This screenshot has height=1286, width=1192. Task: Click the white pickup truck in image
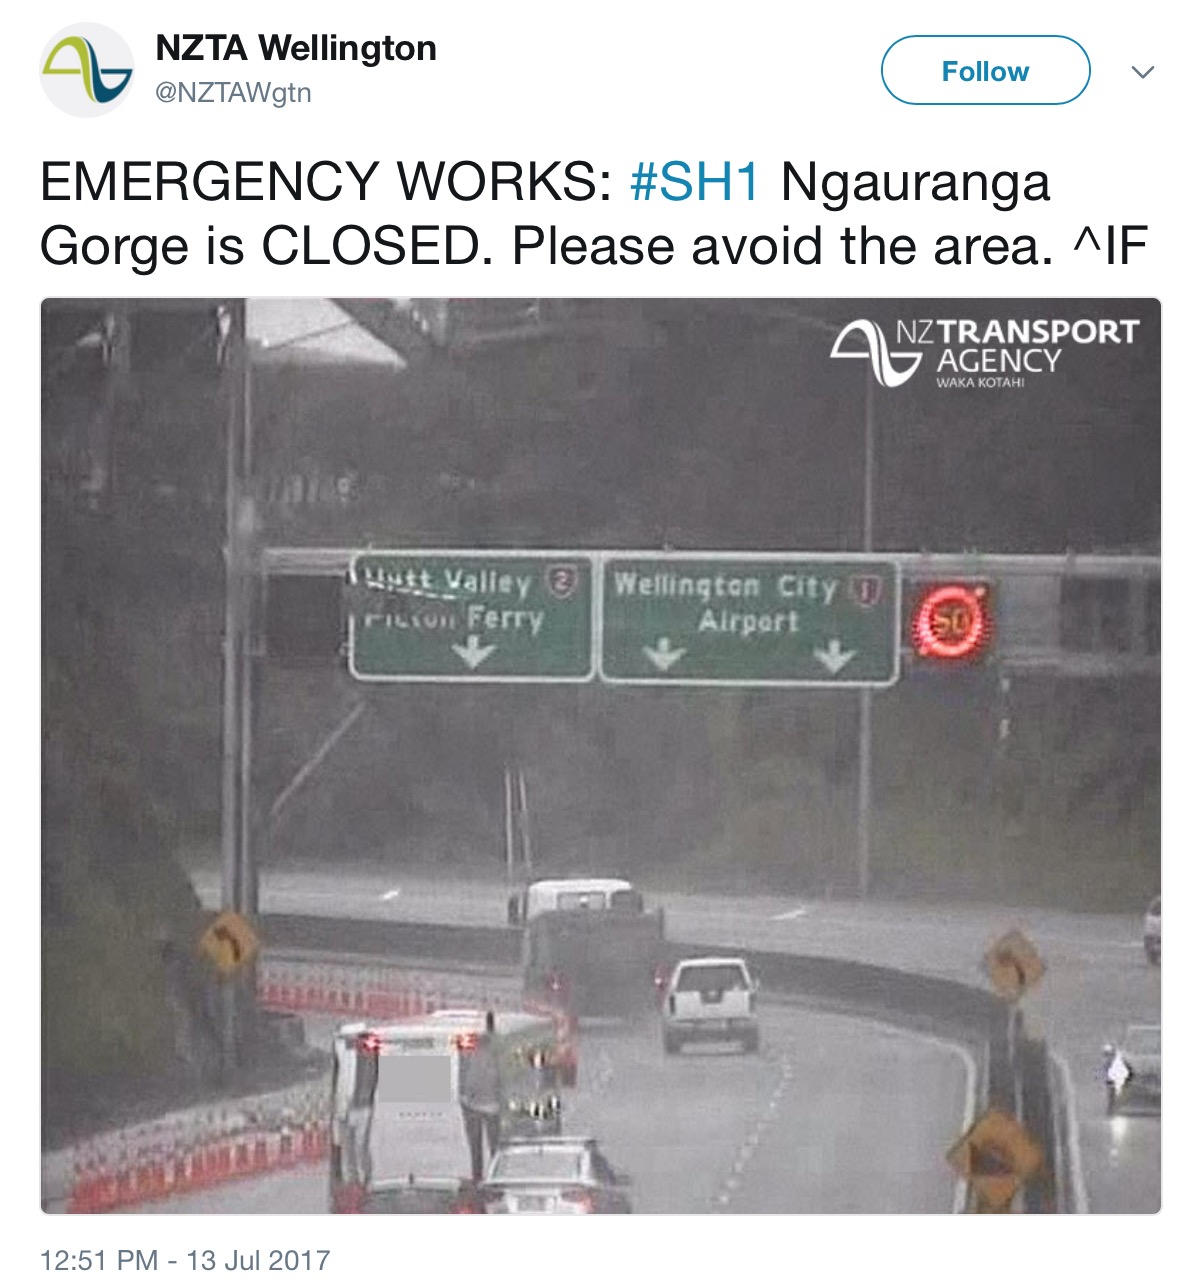709,1004
